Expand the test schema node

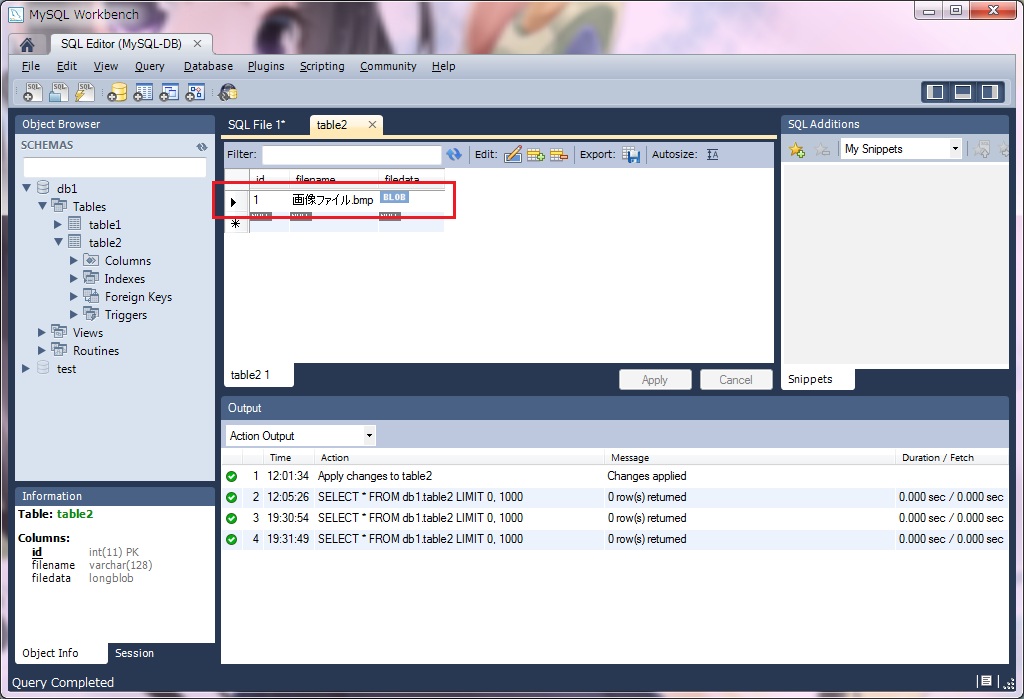(x=26, y=368)
